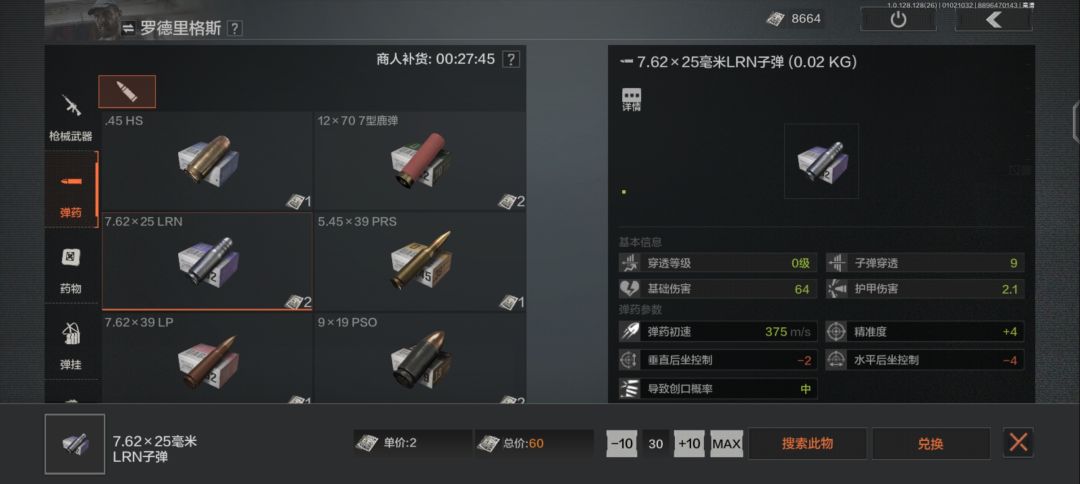Click the search this item (搜索此物) button
1080x484 pixels.
(x=807, y=443)
